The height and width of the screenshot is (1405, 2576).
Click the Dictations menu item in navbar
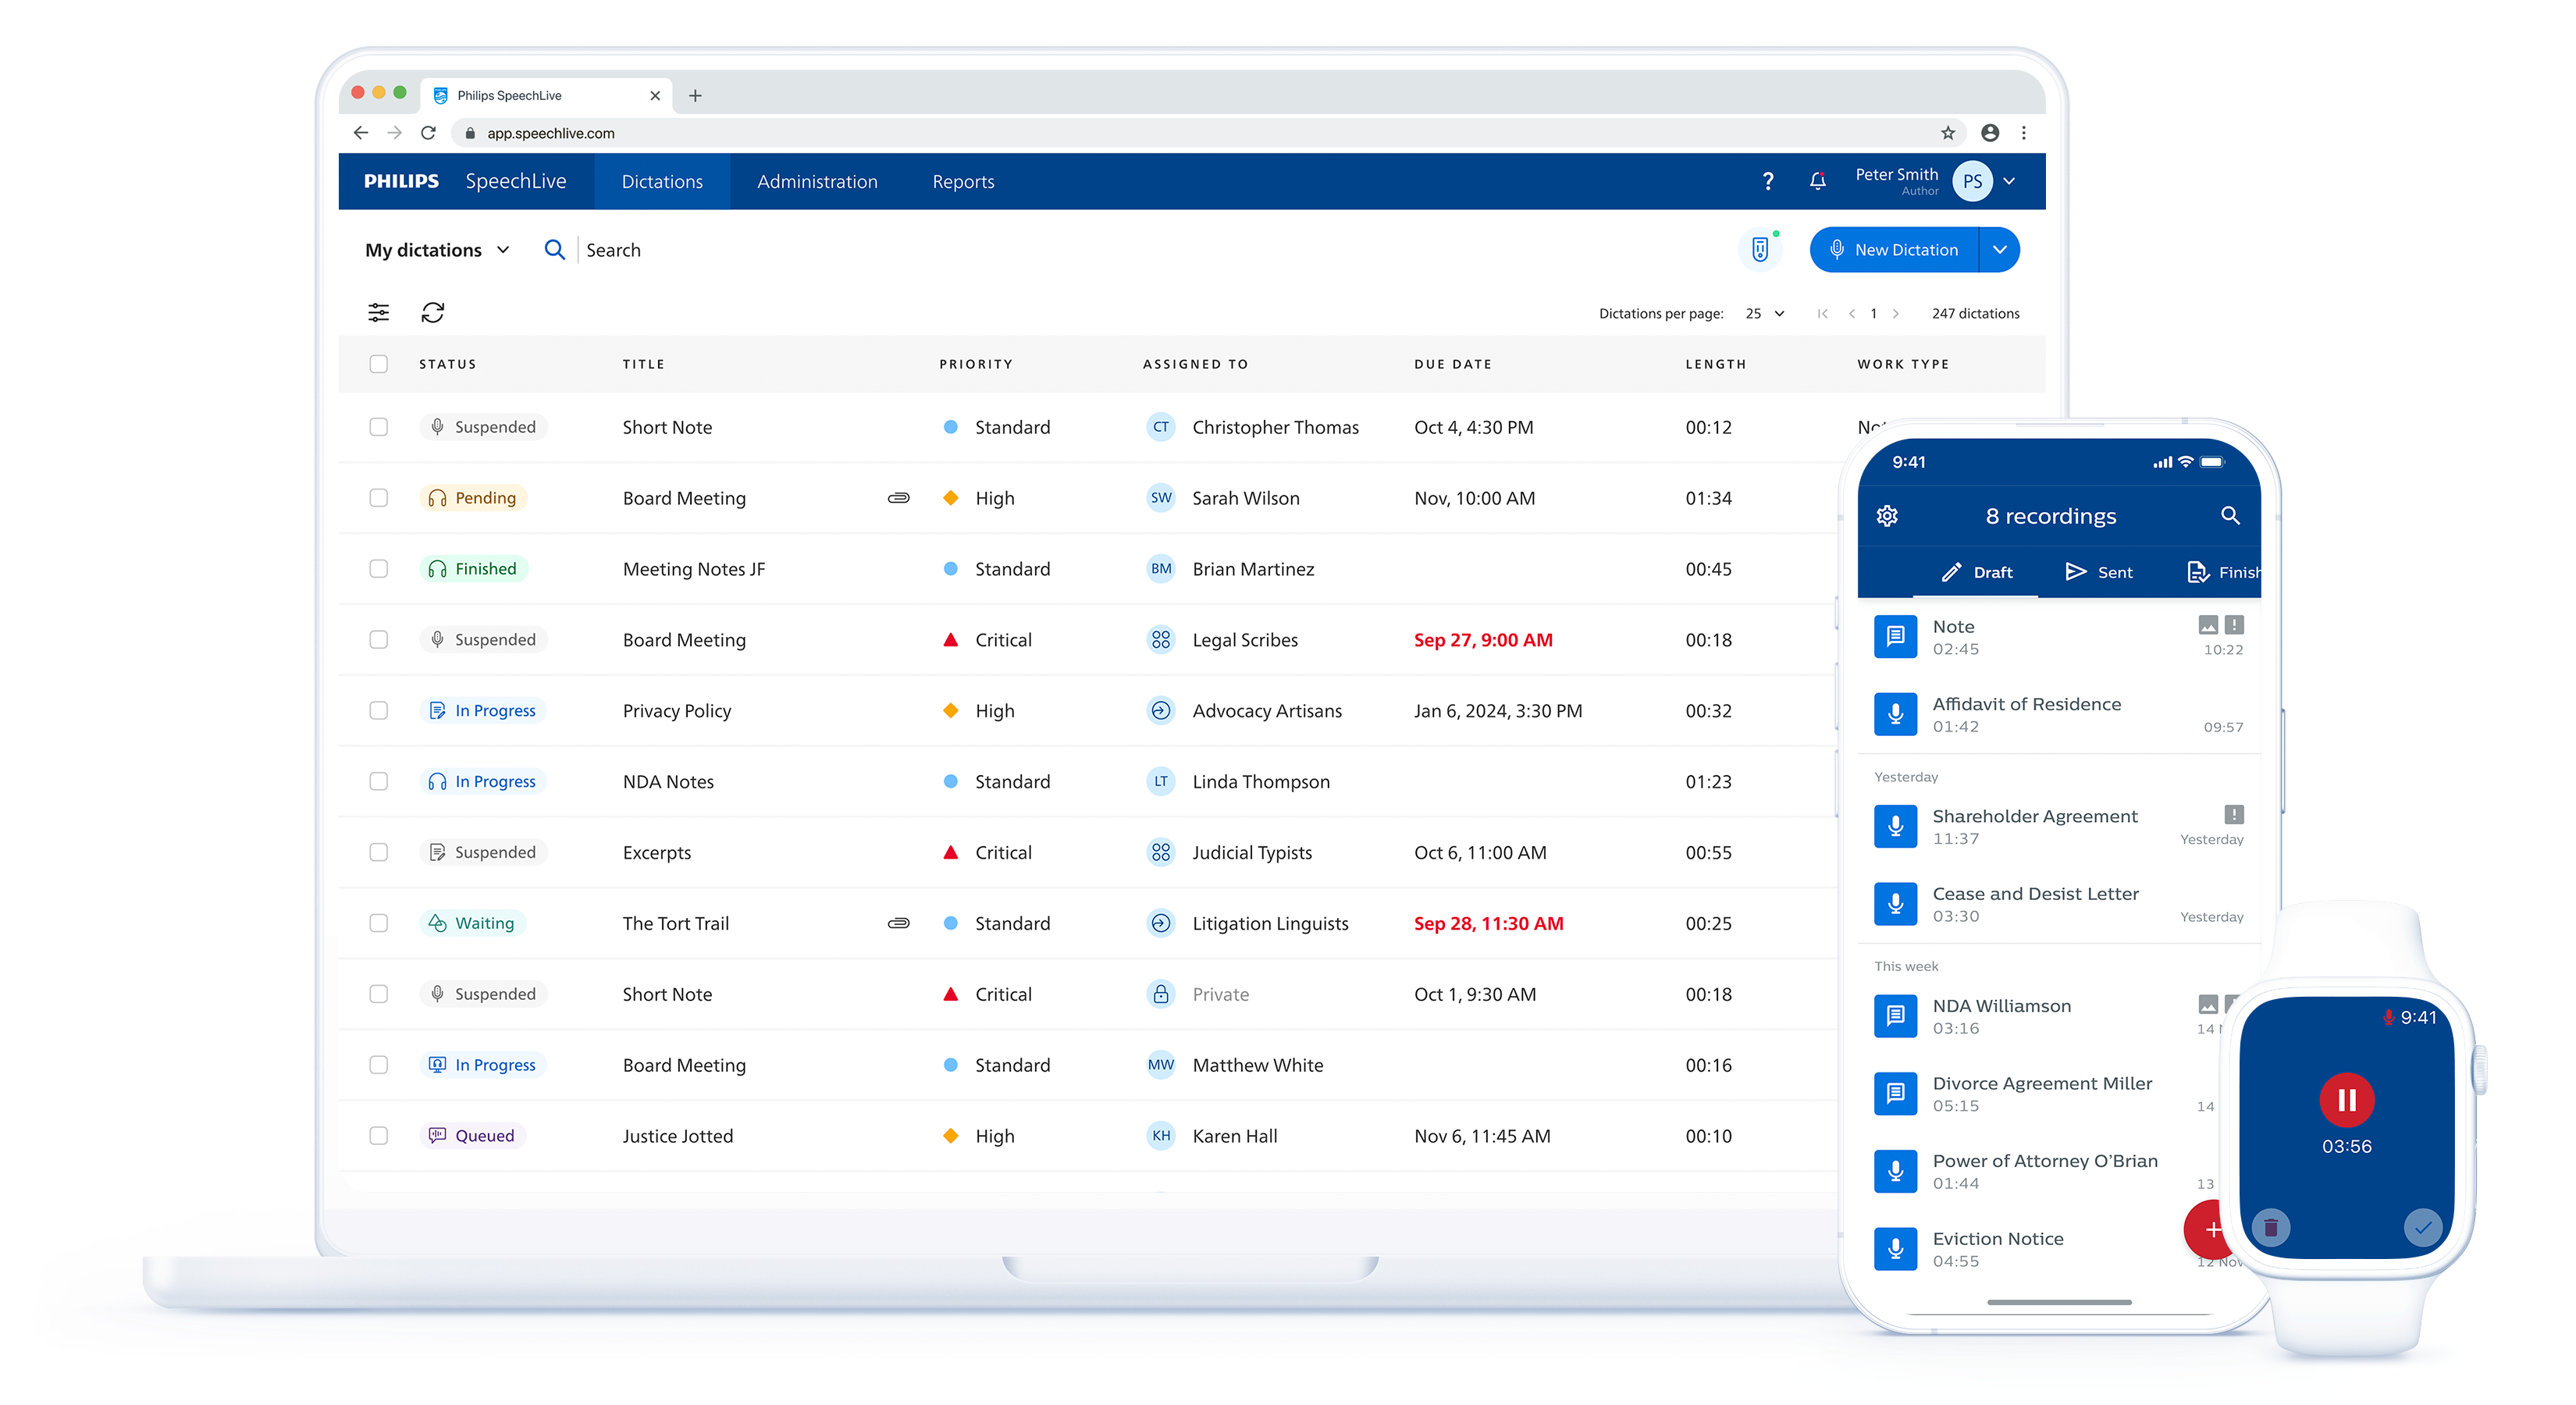point(664,180)
